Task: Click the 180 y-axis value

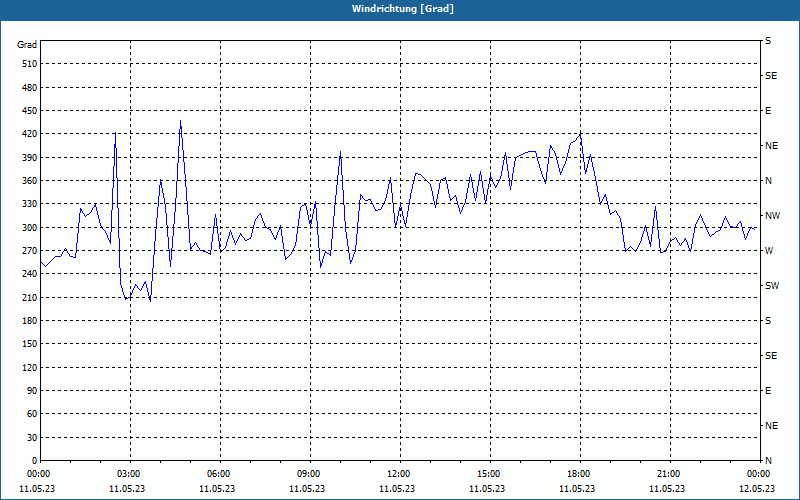Action: click(30, 321)
